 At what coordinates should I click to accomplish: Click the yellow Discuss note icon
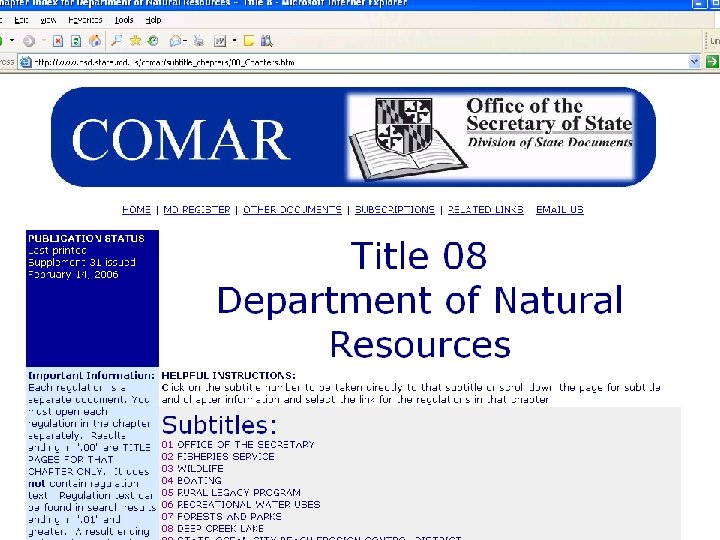tap(248, 41)
